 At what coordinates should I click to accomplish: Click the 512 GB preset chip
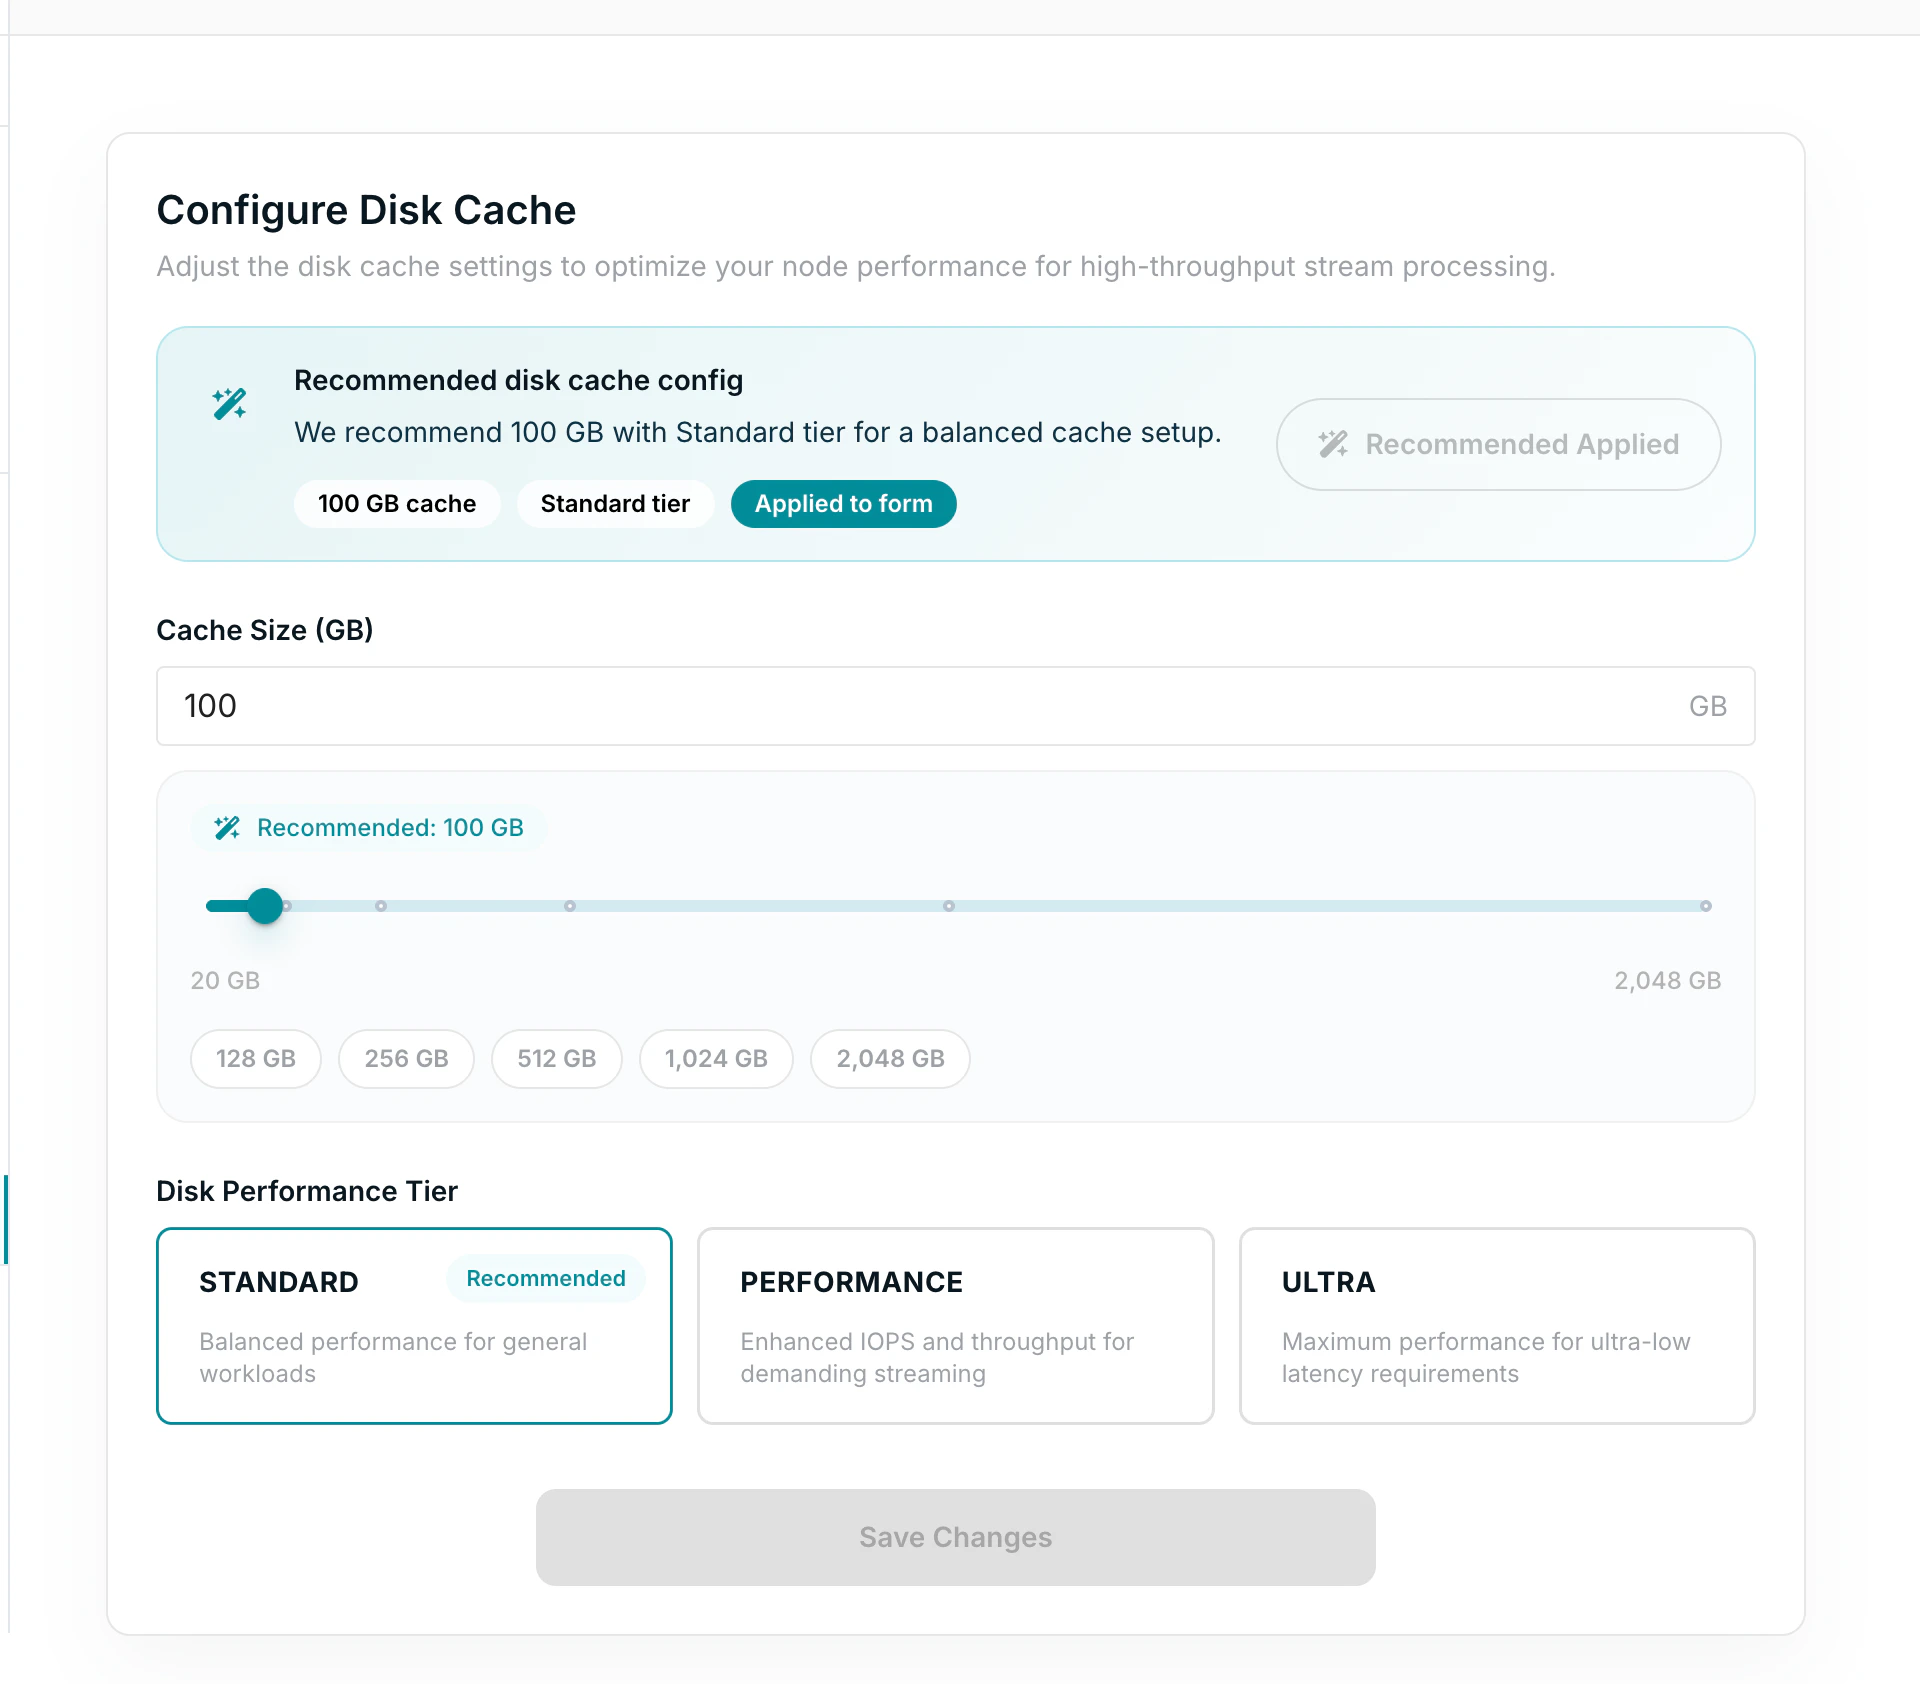click(x=557, y=1058)
